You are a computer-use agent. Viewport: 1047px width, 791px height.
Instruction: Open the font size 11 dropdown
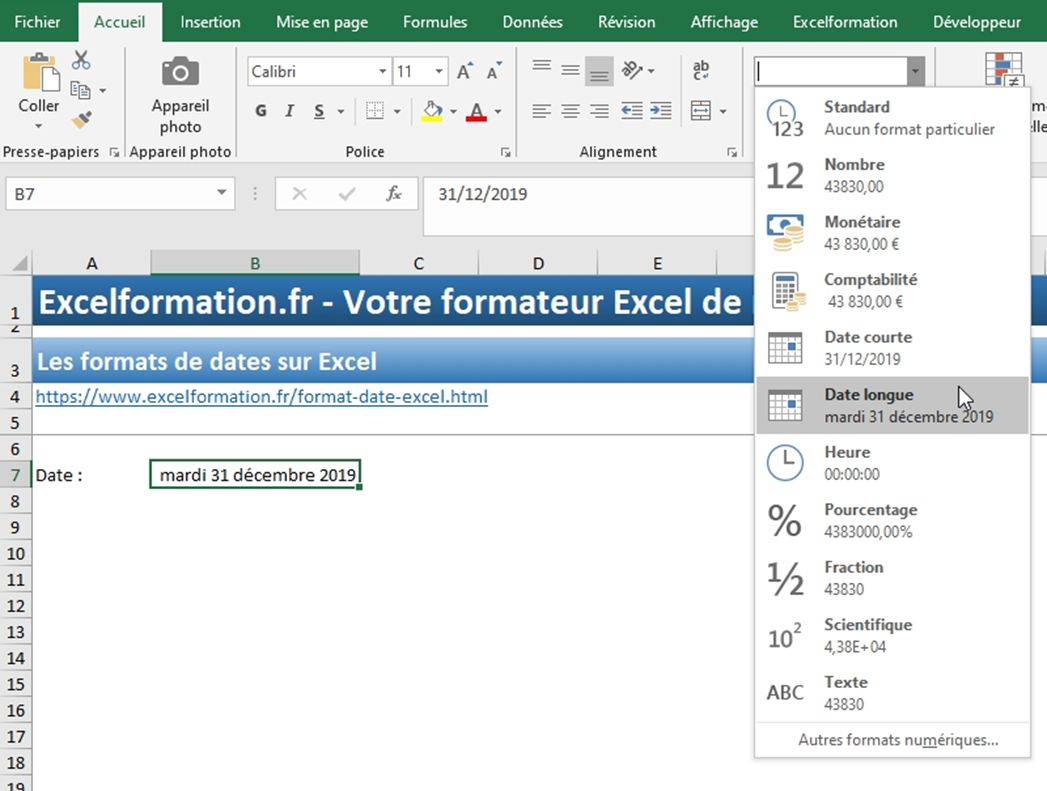(x=439, y=71)
